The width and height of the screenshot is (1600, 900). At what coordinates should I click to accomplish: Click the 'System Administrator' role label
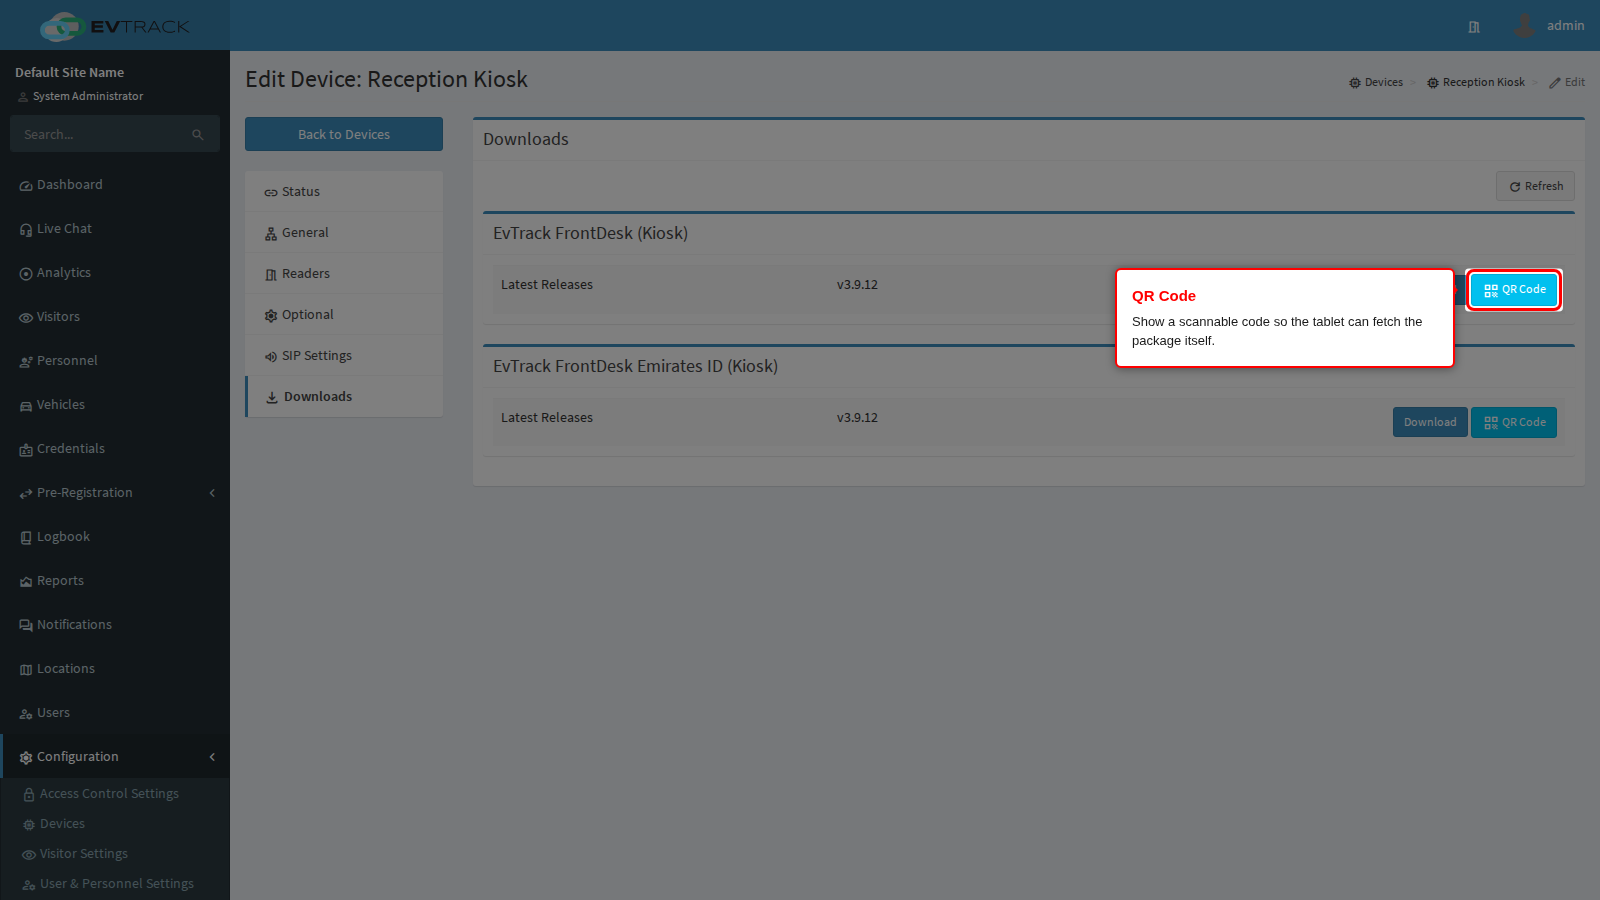[x=88, y=96]
